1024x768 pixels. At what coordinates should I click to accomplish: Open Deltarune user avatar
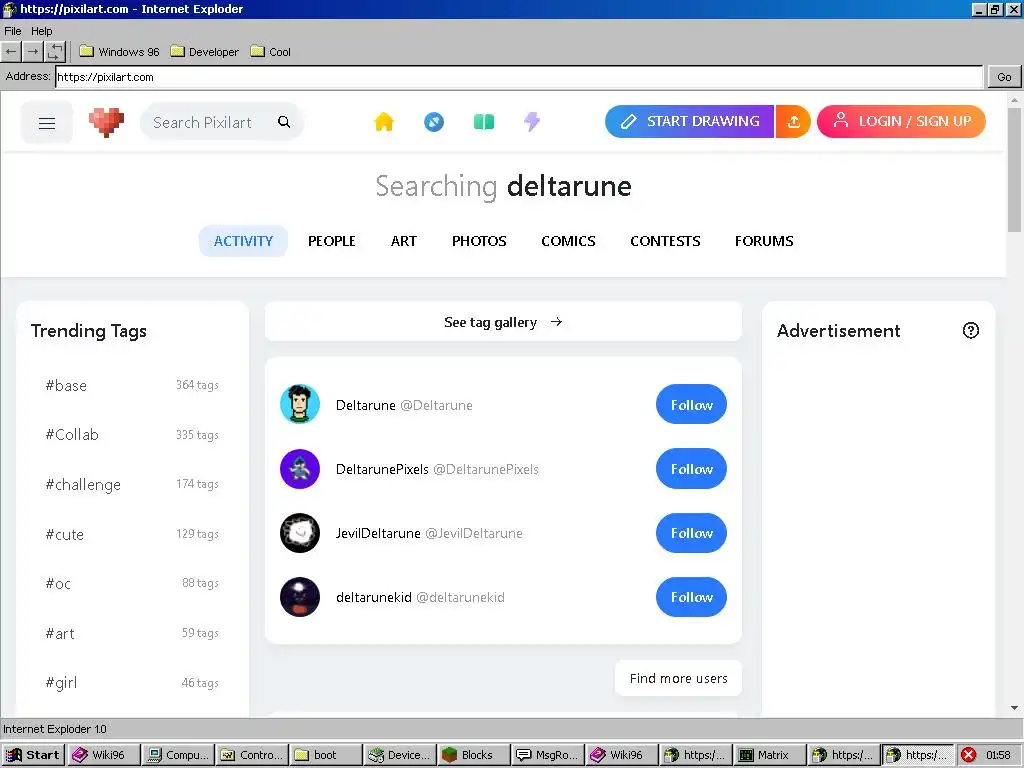click(x=300, y=404)
